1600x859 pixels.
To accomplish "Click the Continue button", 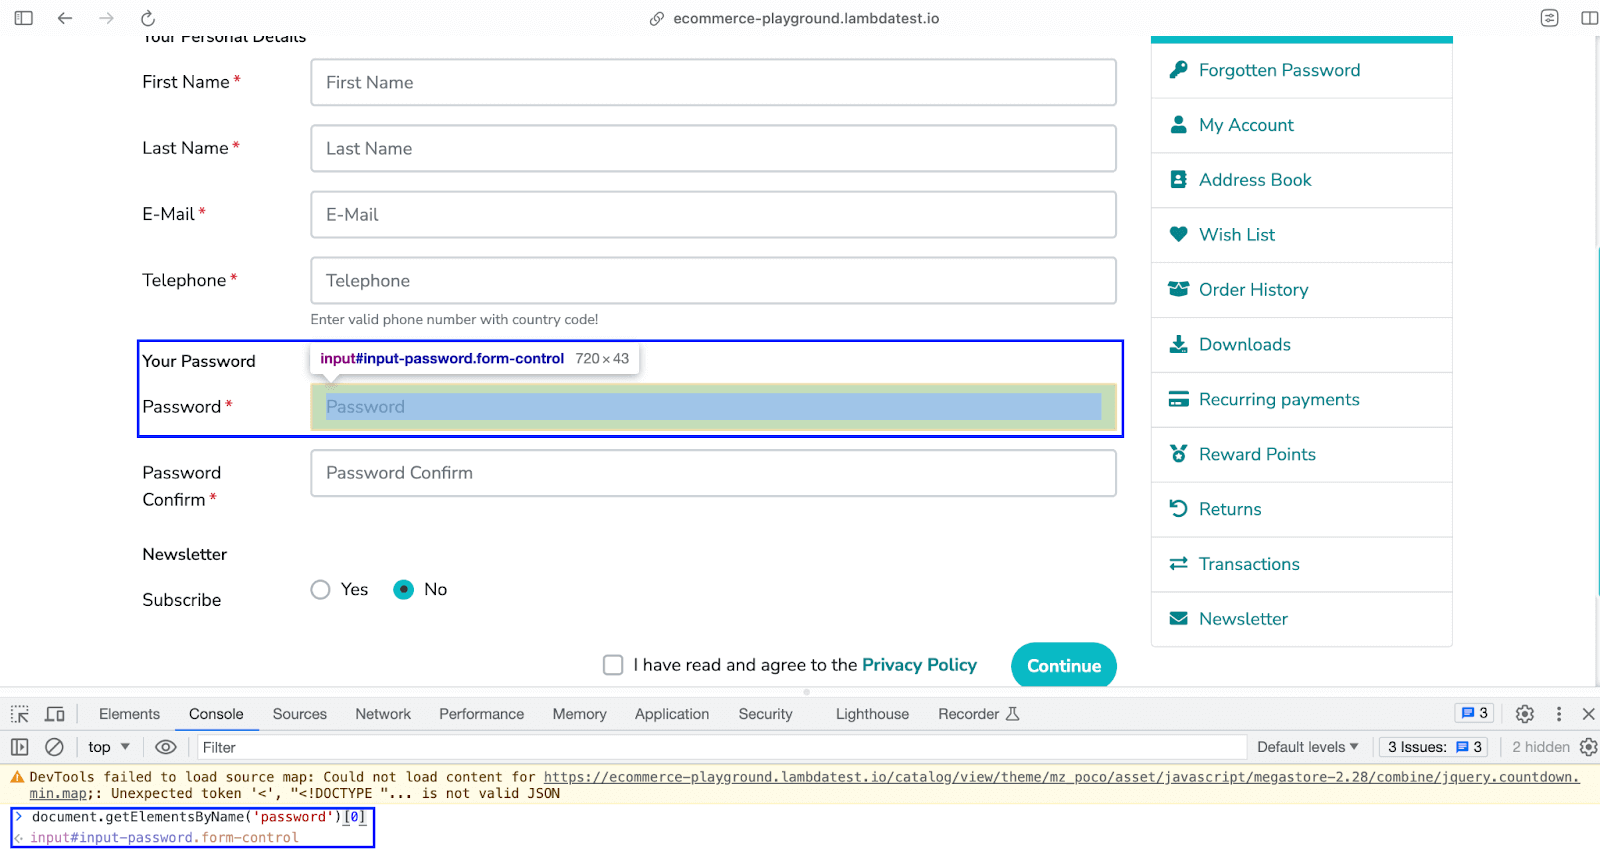I will point(1064,666).
